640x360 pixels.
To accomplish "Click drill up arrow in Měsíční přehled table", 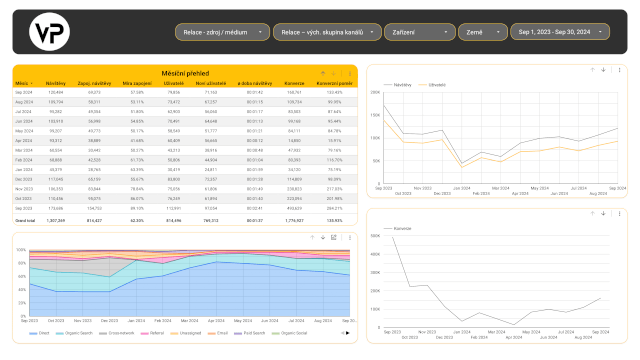I will [x=323, y=73].
